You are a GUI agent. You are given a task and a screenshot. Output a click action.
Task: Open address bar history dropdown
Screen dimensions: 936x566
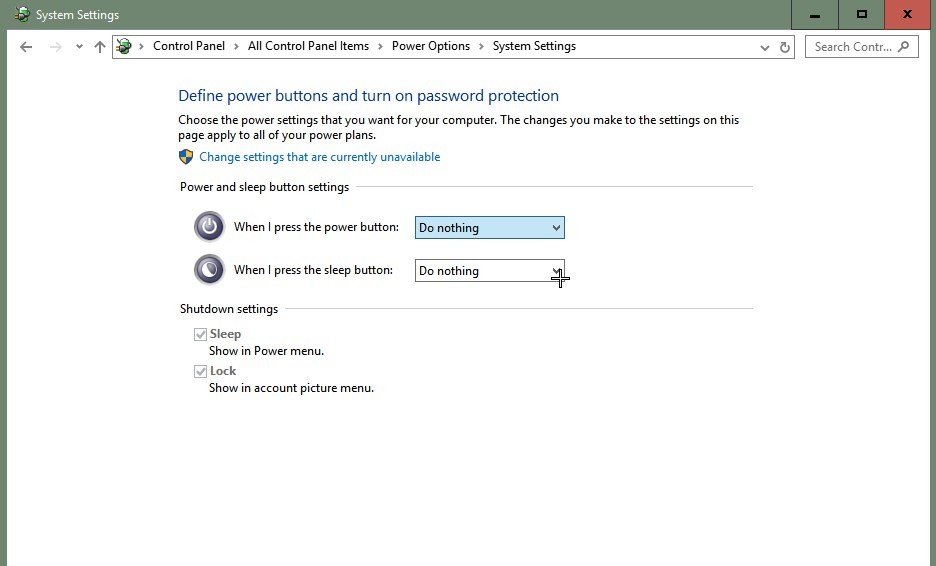[x=765, y=47]
